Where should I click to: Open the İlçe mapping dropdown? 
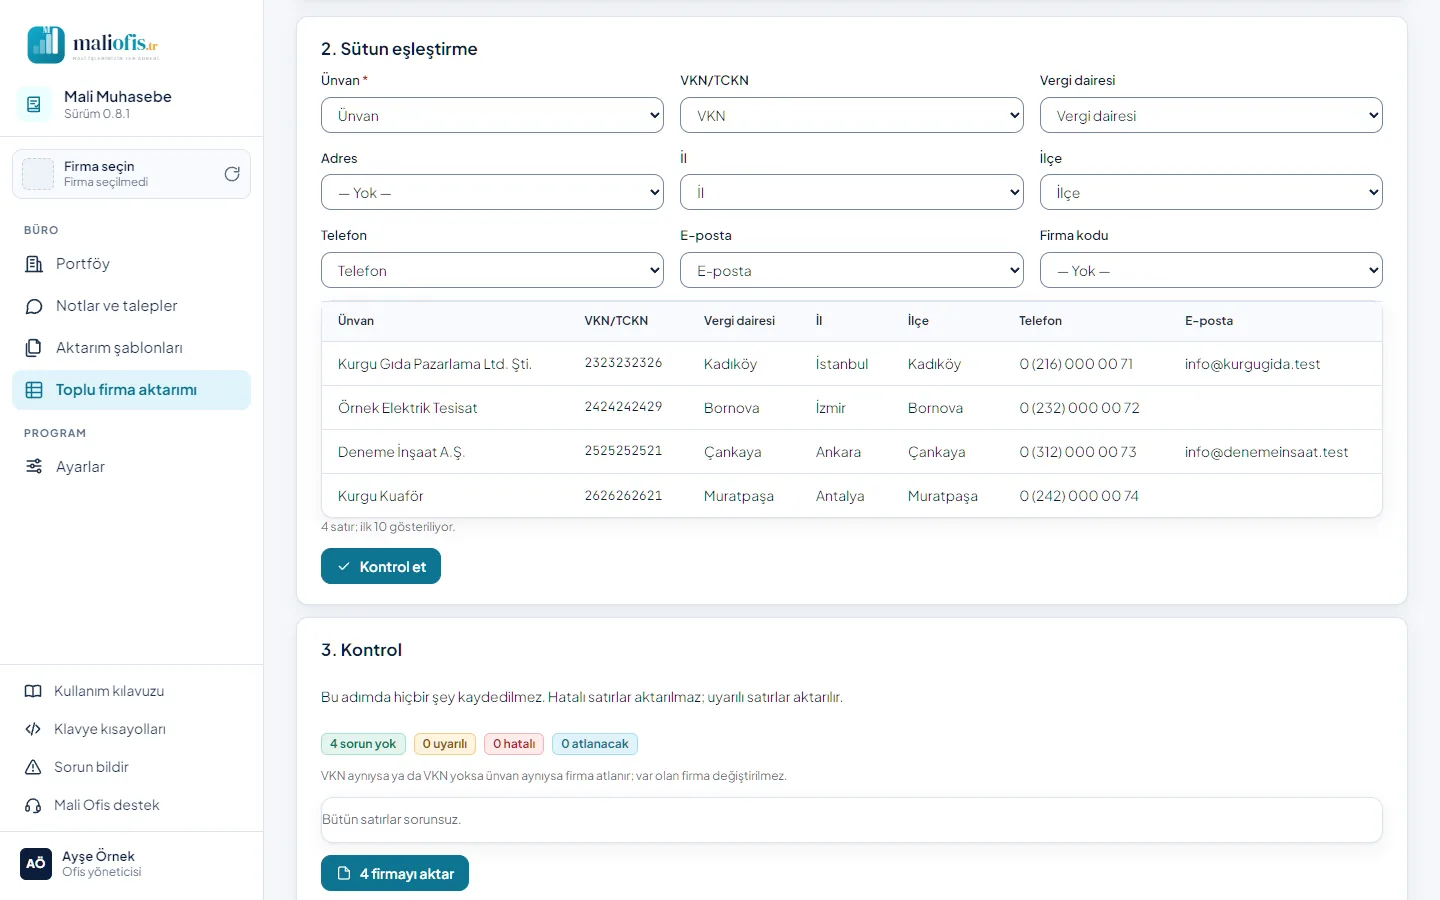point(1211,192)
